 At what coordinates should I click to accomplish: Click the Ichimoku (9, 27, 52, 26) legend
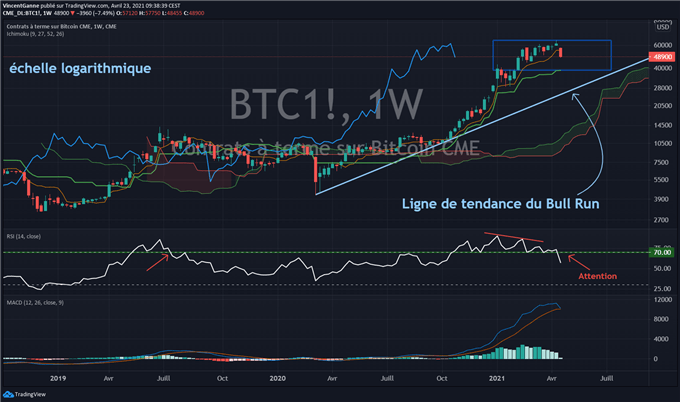pos(35,34)
